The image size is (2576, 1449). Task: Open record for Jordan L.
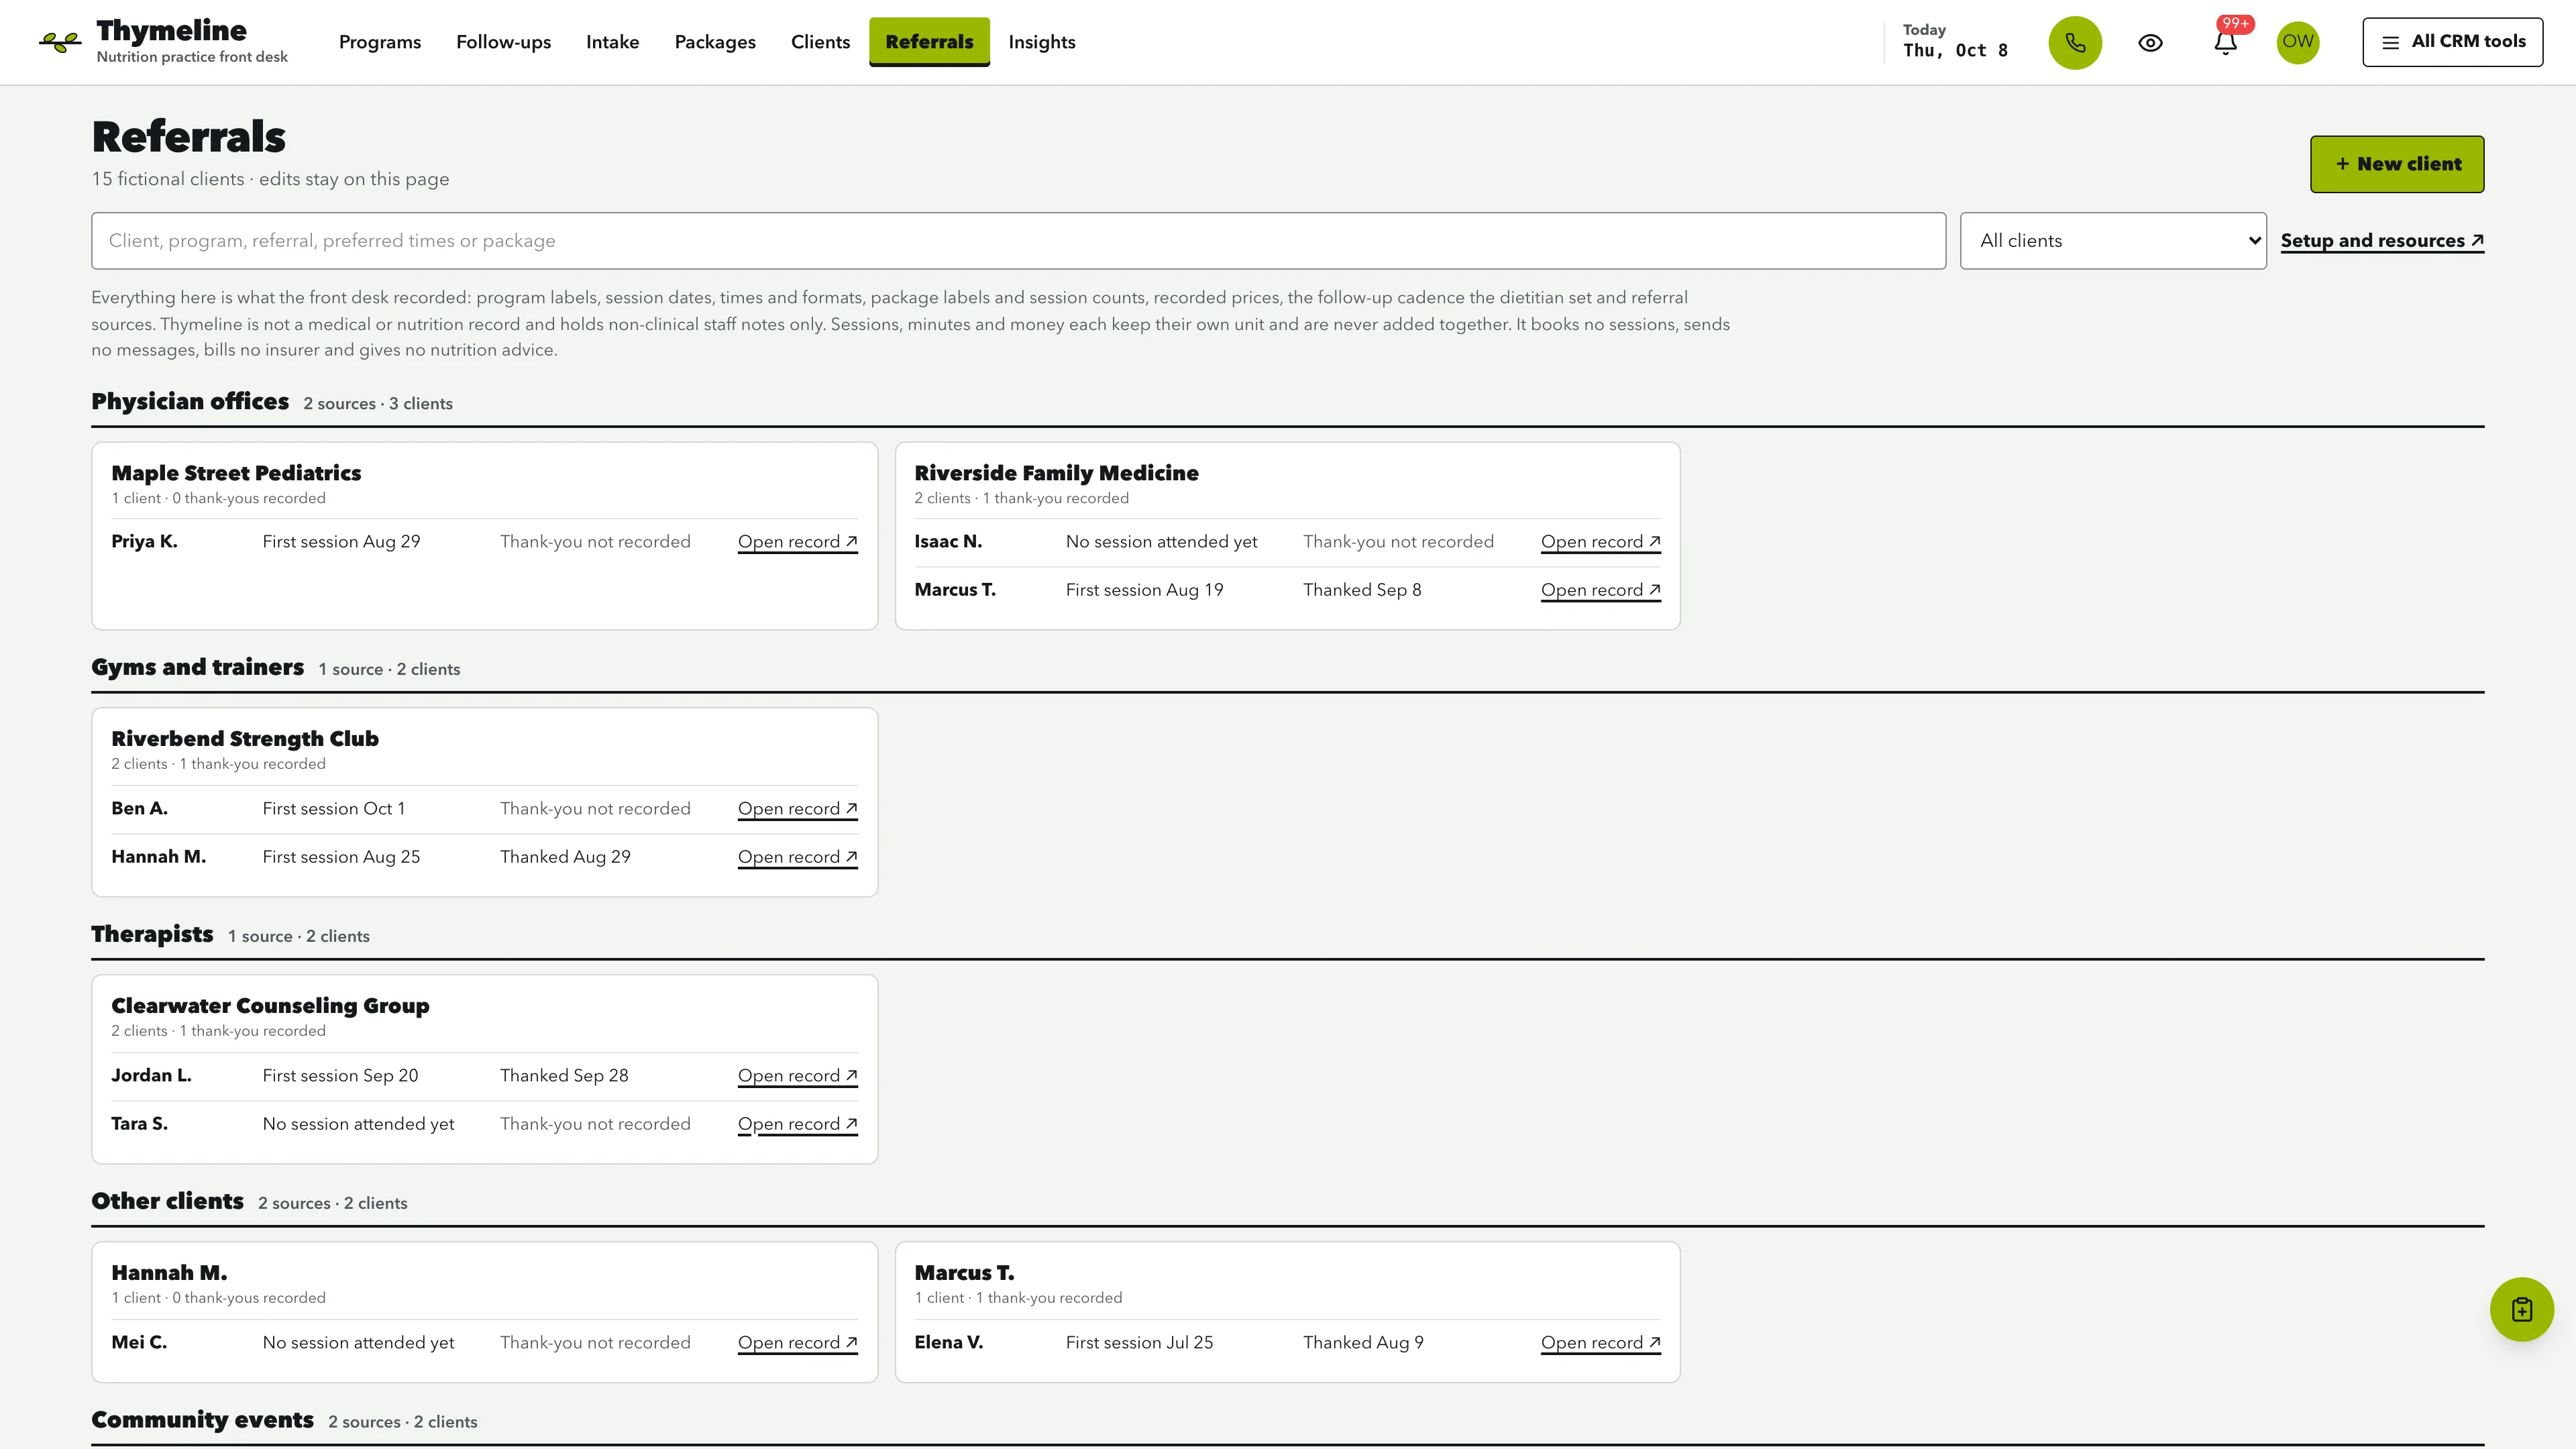(798, 1076)
